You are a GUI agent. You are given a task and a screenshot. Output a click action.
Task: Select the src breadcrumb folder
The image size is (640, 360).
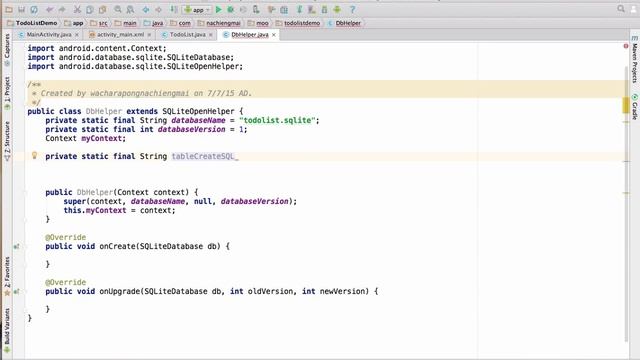tap(99, 23)
